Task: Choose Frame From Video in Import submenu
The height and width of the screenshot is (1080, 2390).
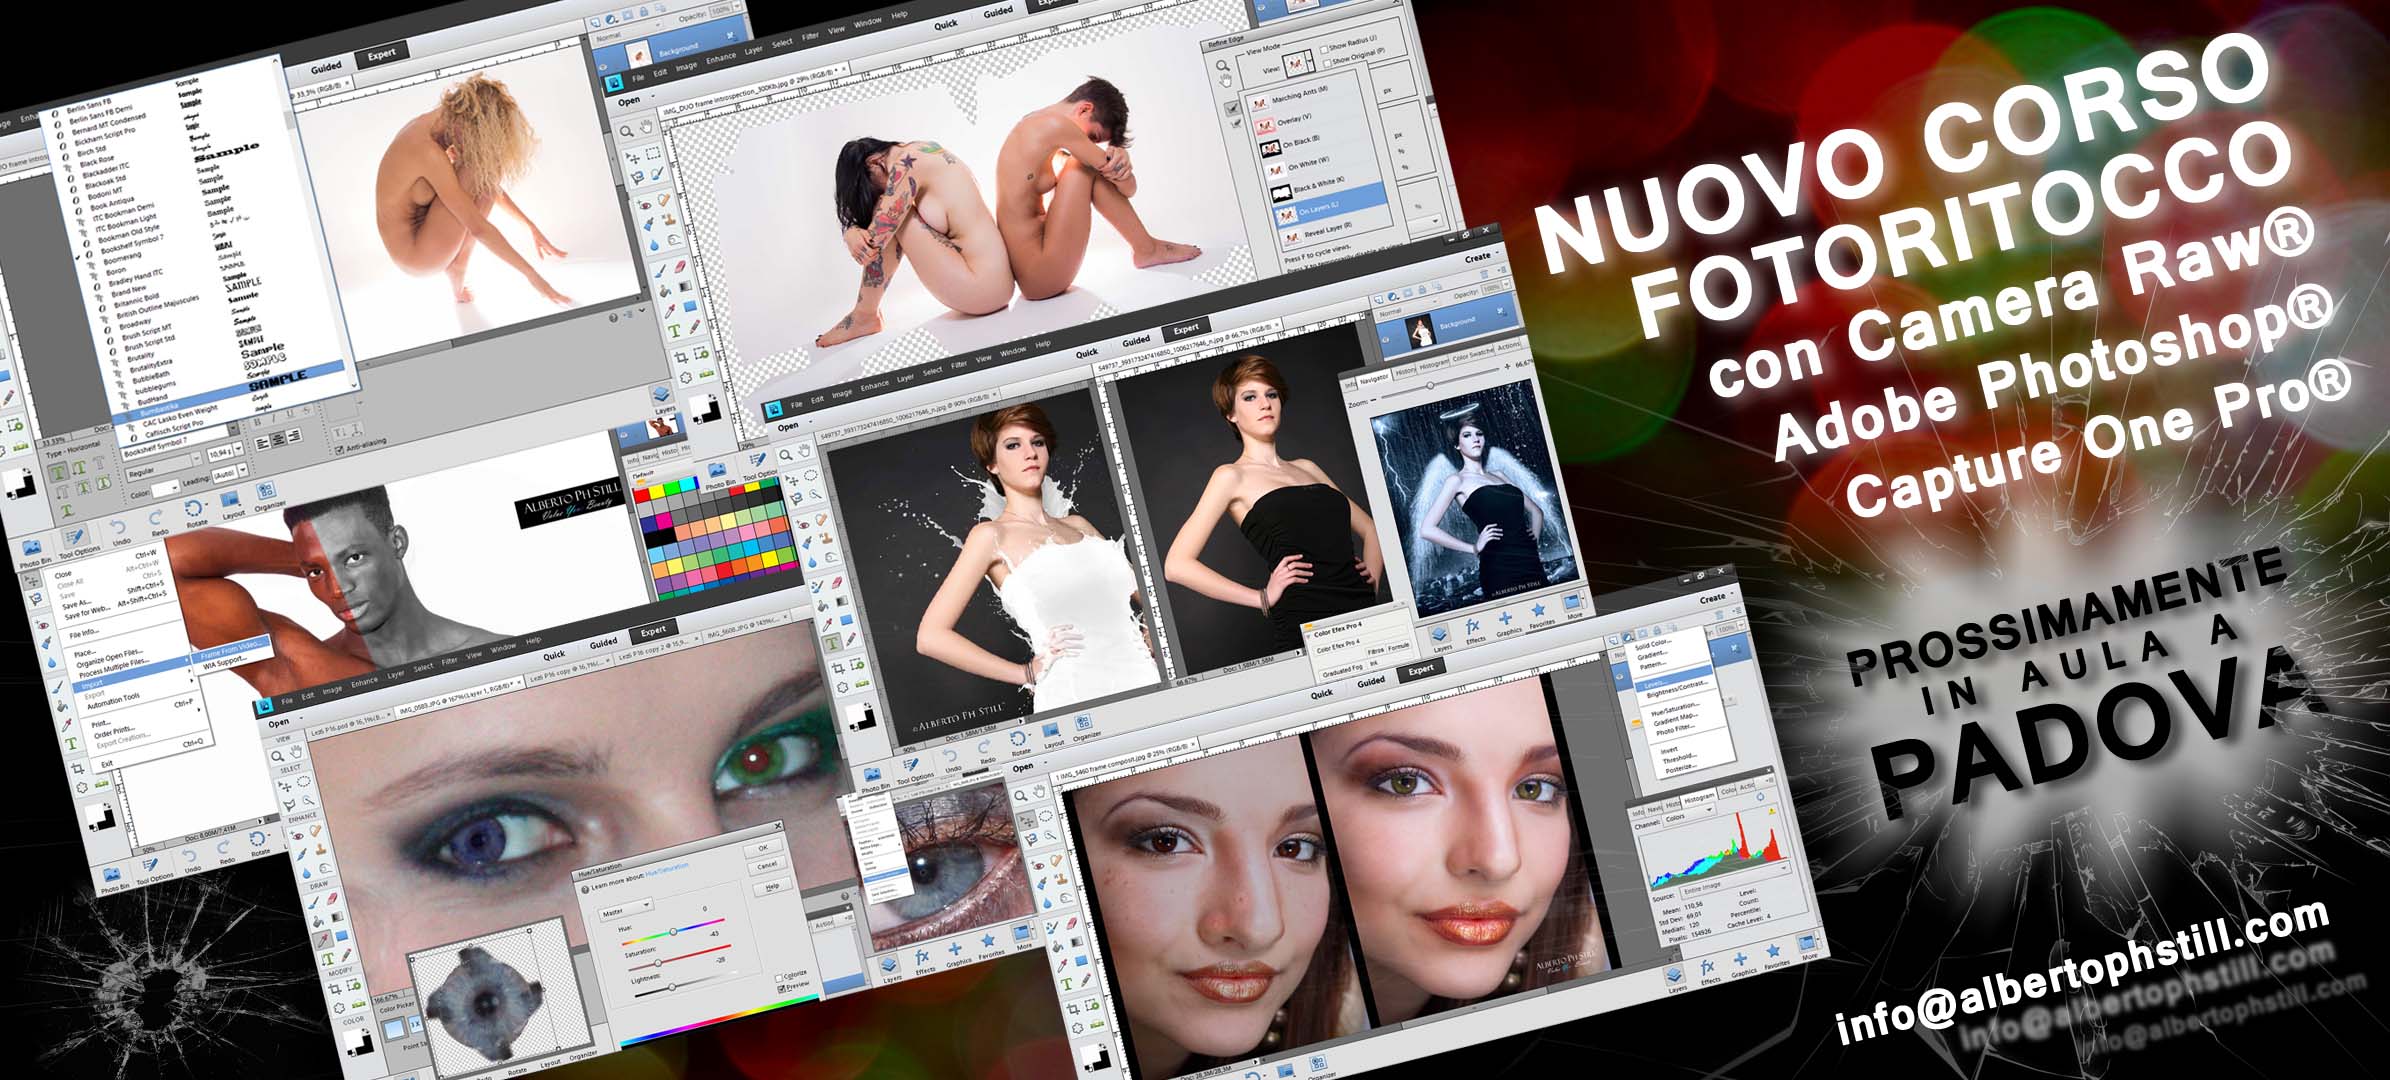Action: pyautogui.click(x=230, y=652)
